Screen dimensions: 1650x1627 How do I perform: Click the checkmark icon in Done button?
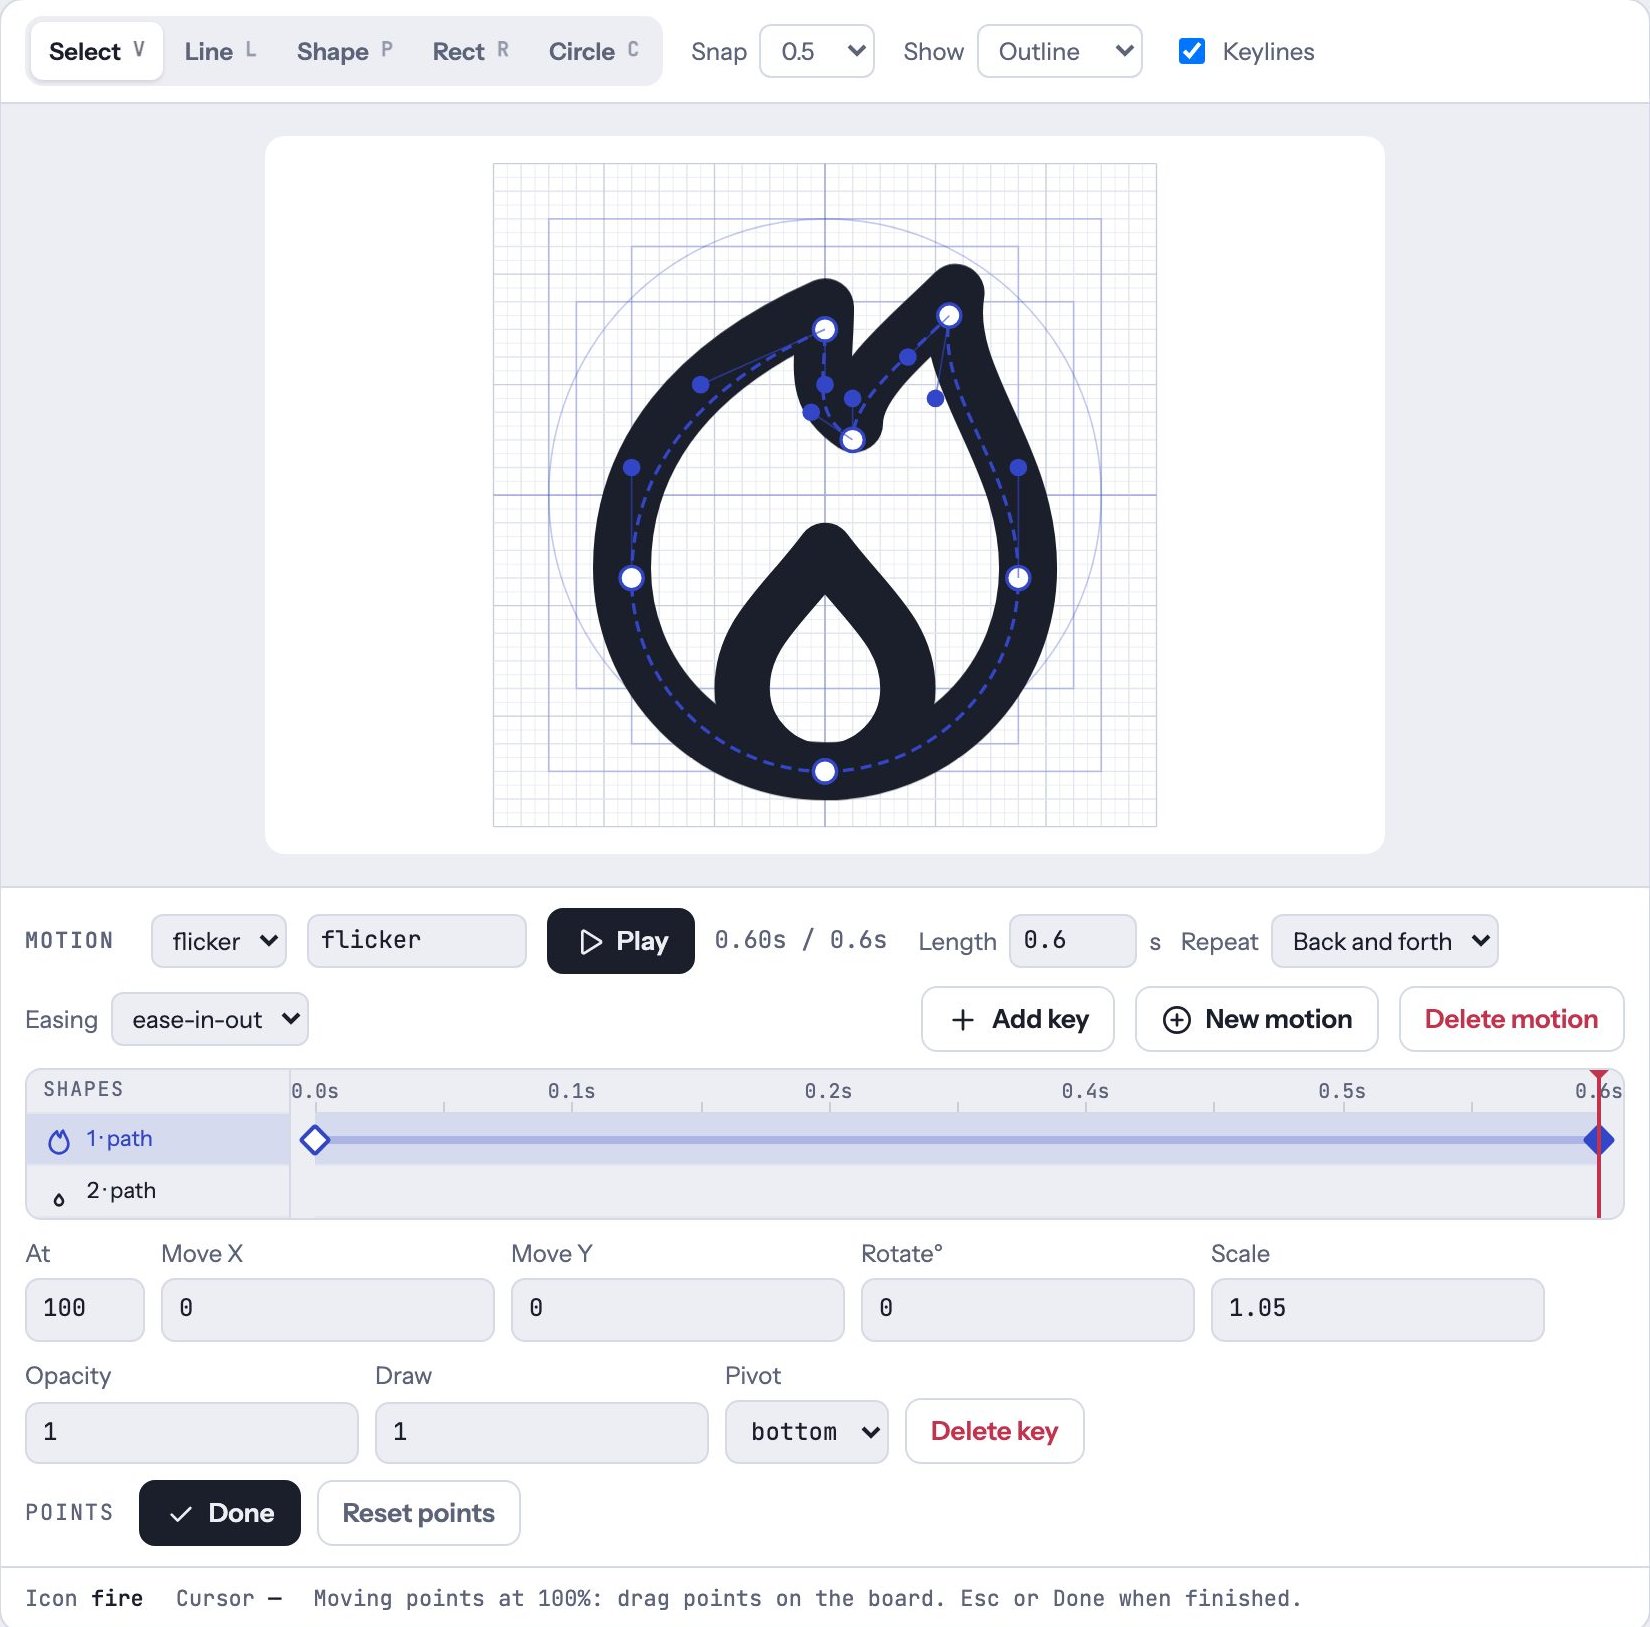(x=181, y=1514)
